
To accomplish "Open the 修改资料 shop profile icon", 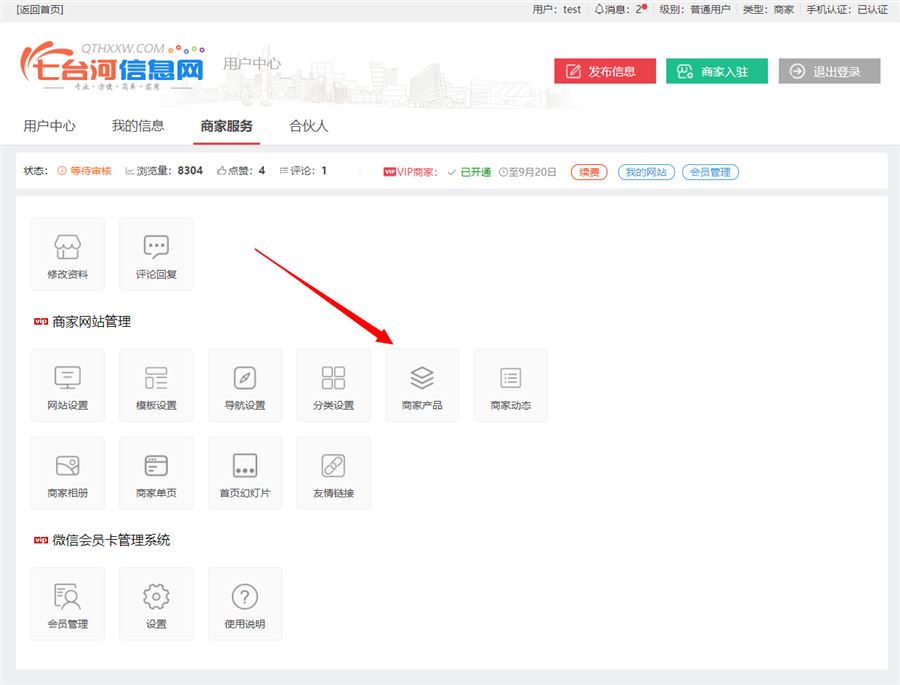I will click(67, 254).
